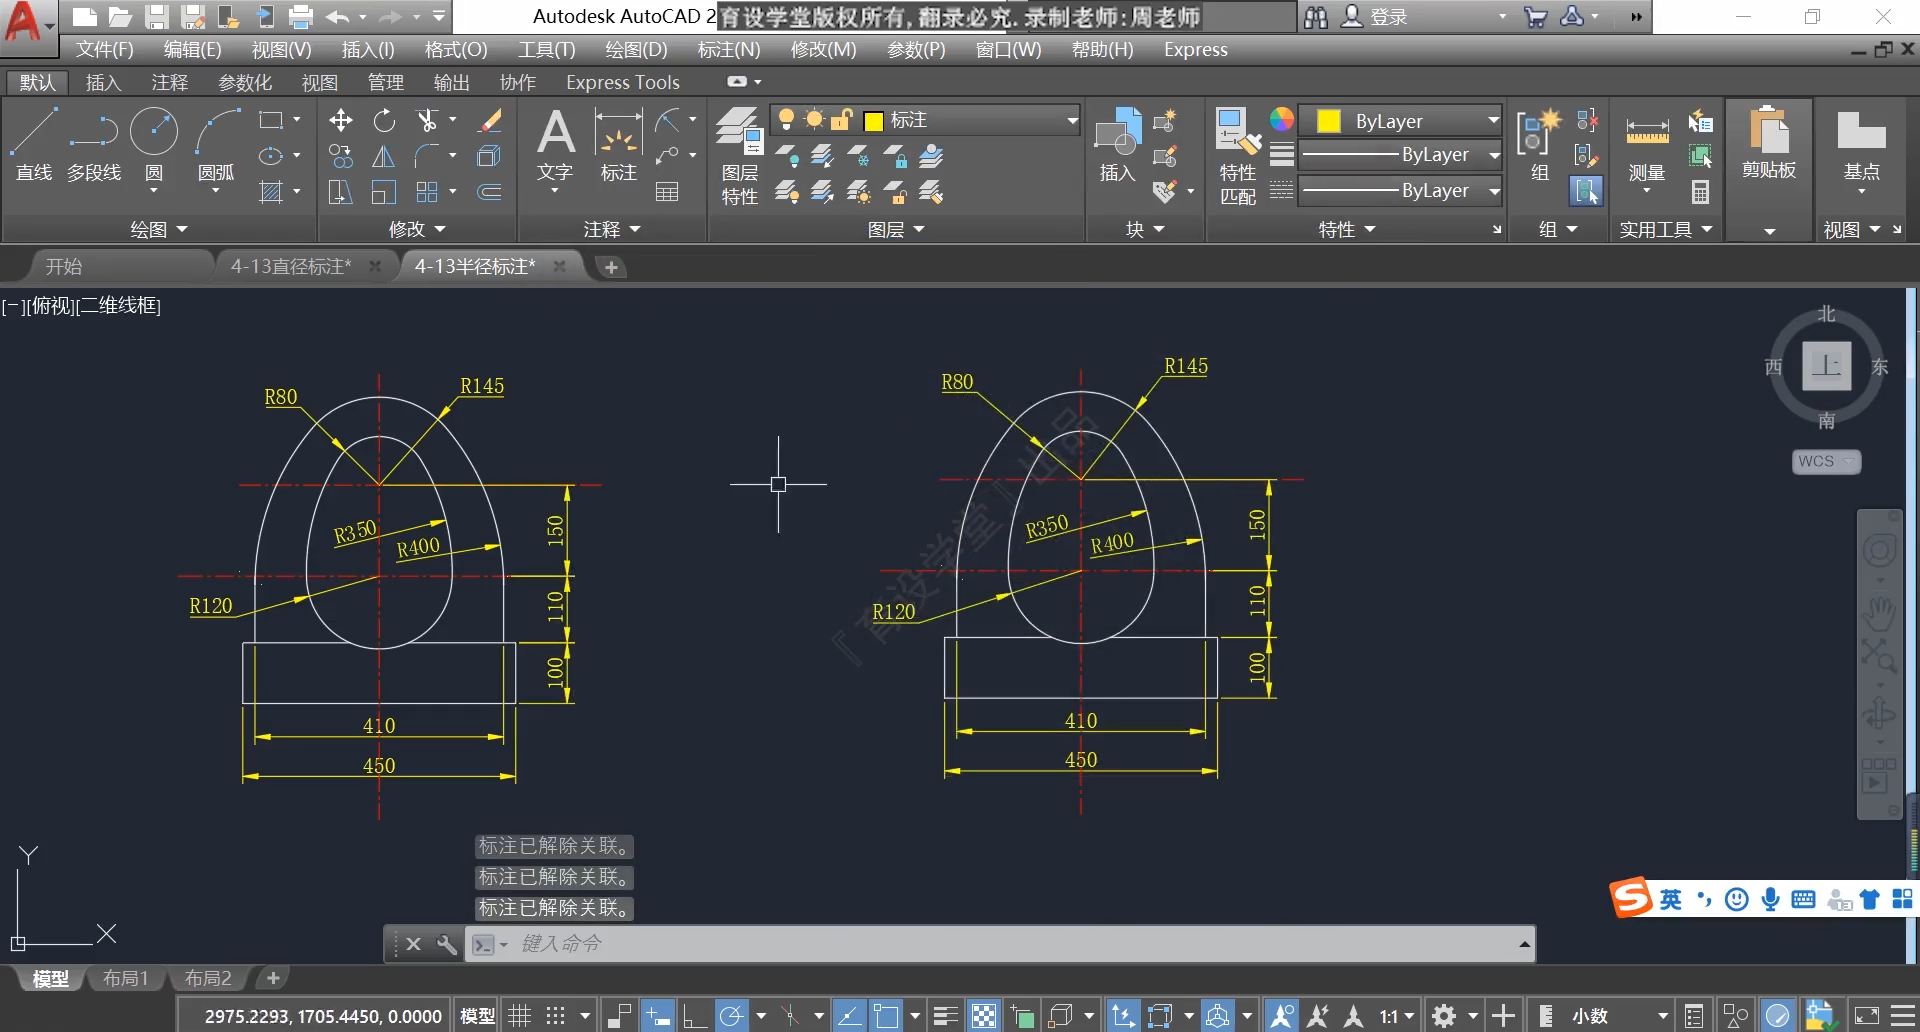
Task: Click the Undo arrow icon
Action: click(338, 16)
